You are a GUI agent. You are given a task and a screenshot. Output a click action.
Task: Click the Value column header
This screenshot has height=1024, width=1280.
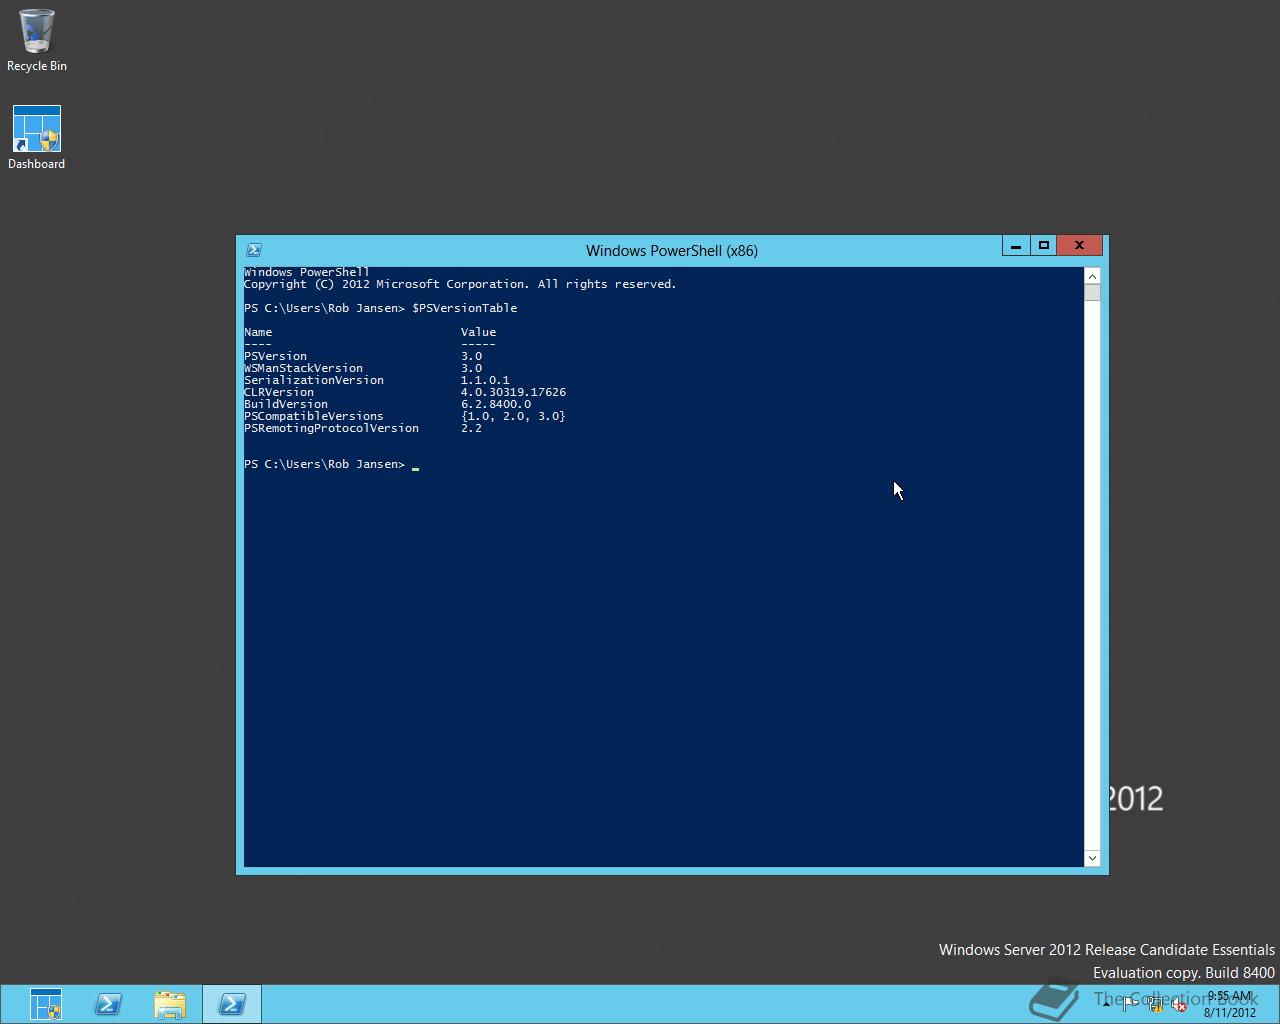[x=478, y=332]
